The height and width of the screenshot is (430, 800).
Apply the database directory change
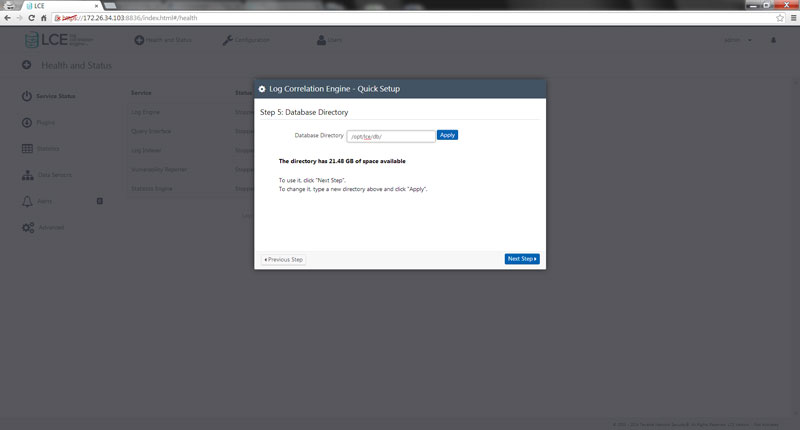coord(447,135)
